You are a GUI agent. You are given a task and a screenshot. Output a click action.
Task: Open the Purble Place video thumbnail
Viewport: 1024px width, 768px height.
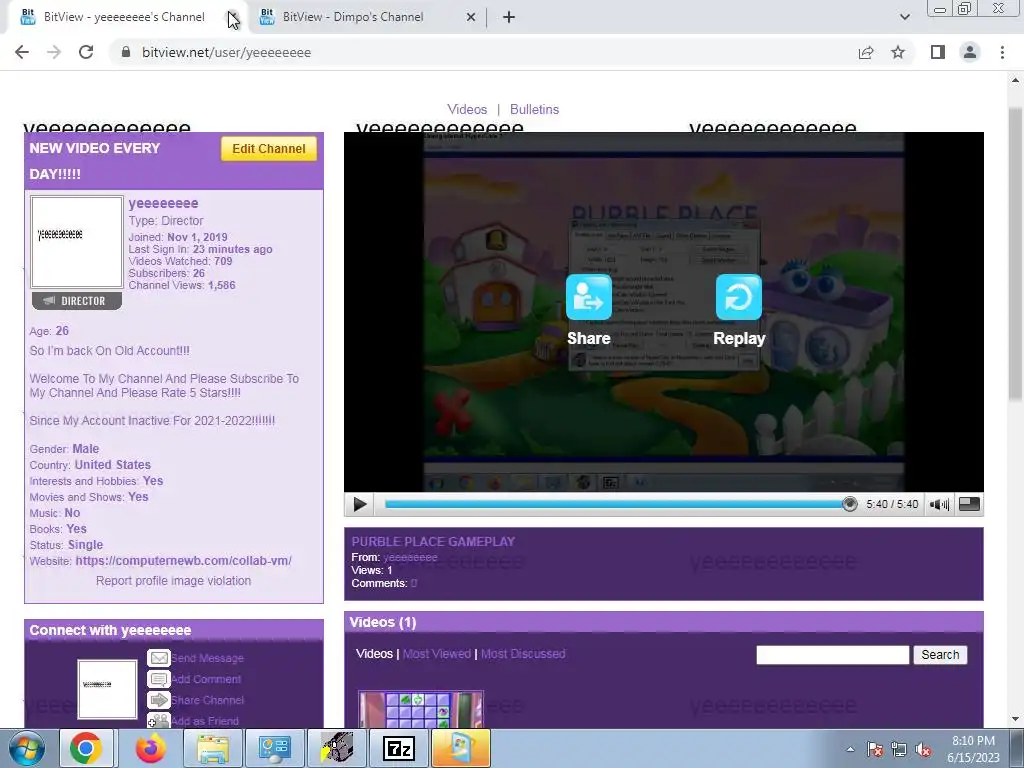pos(421,710)
